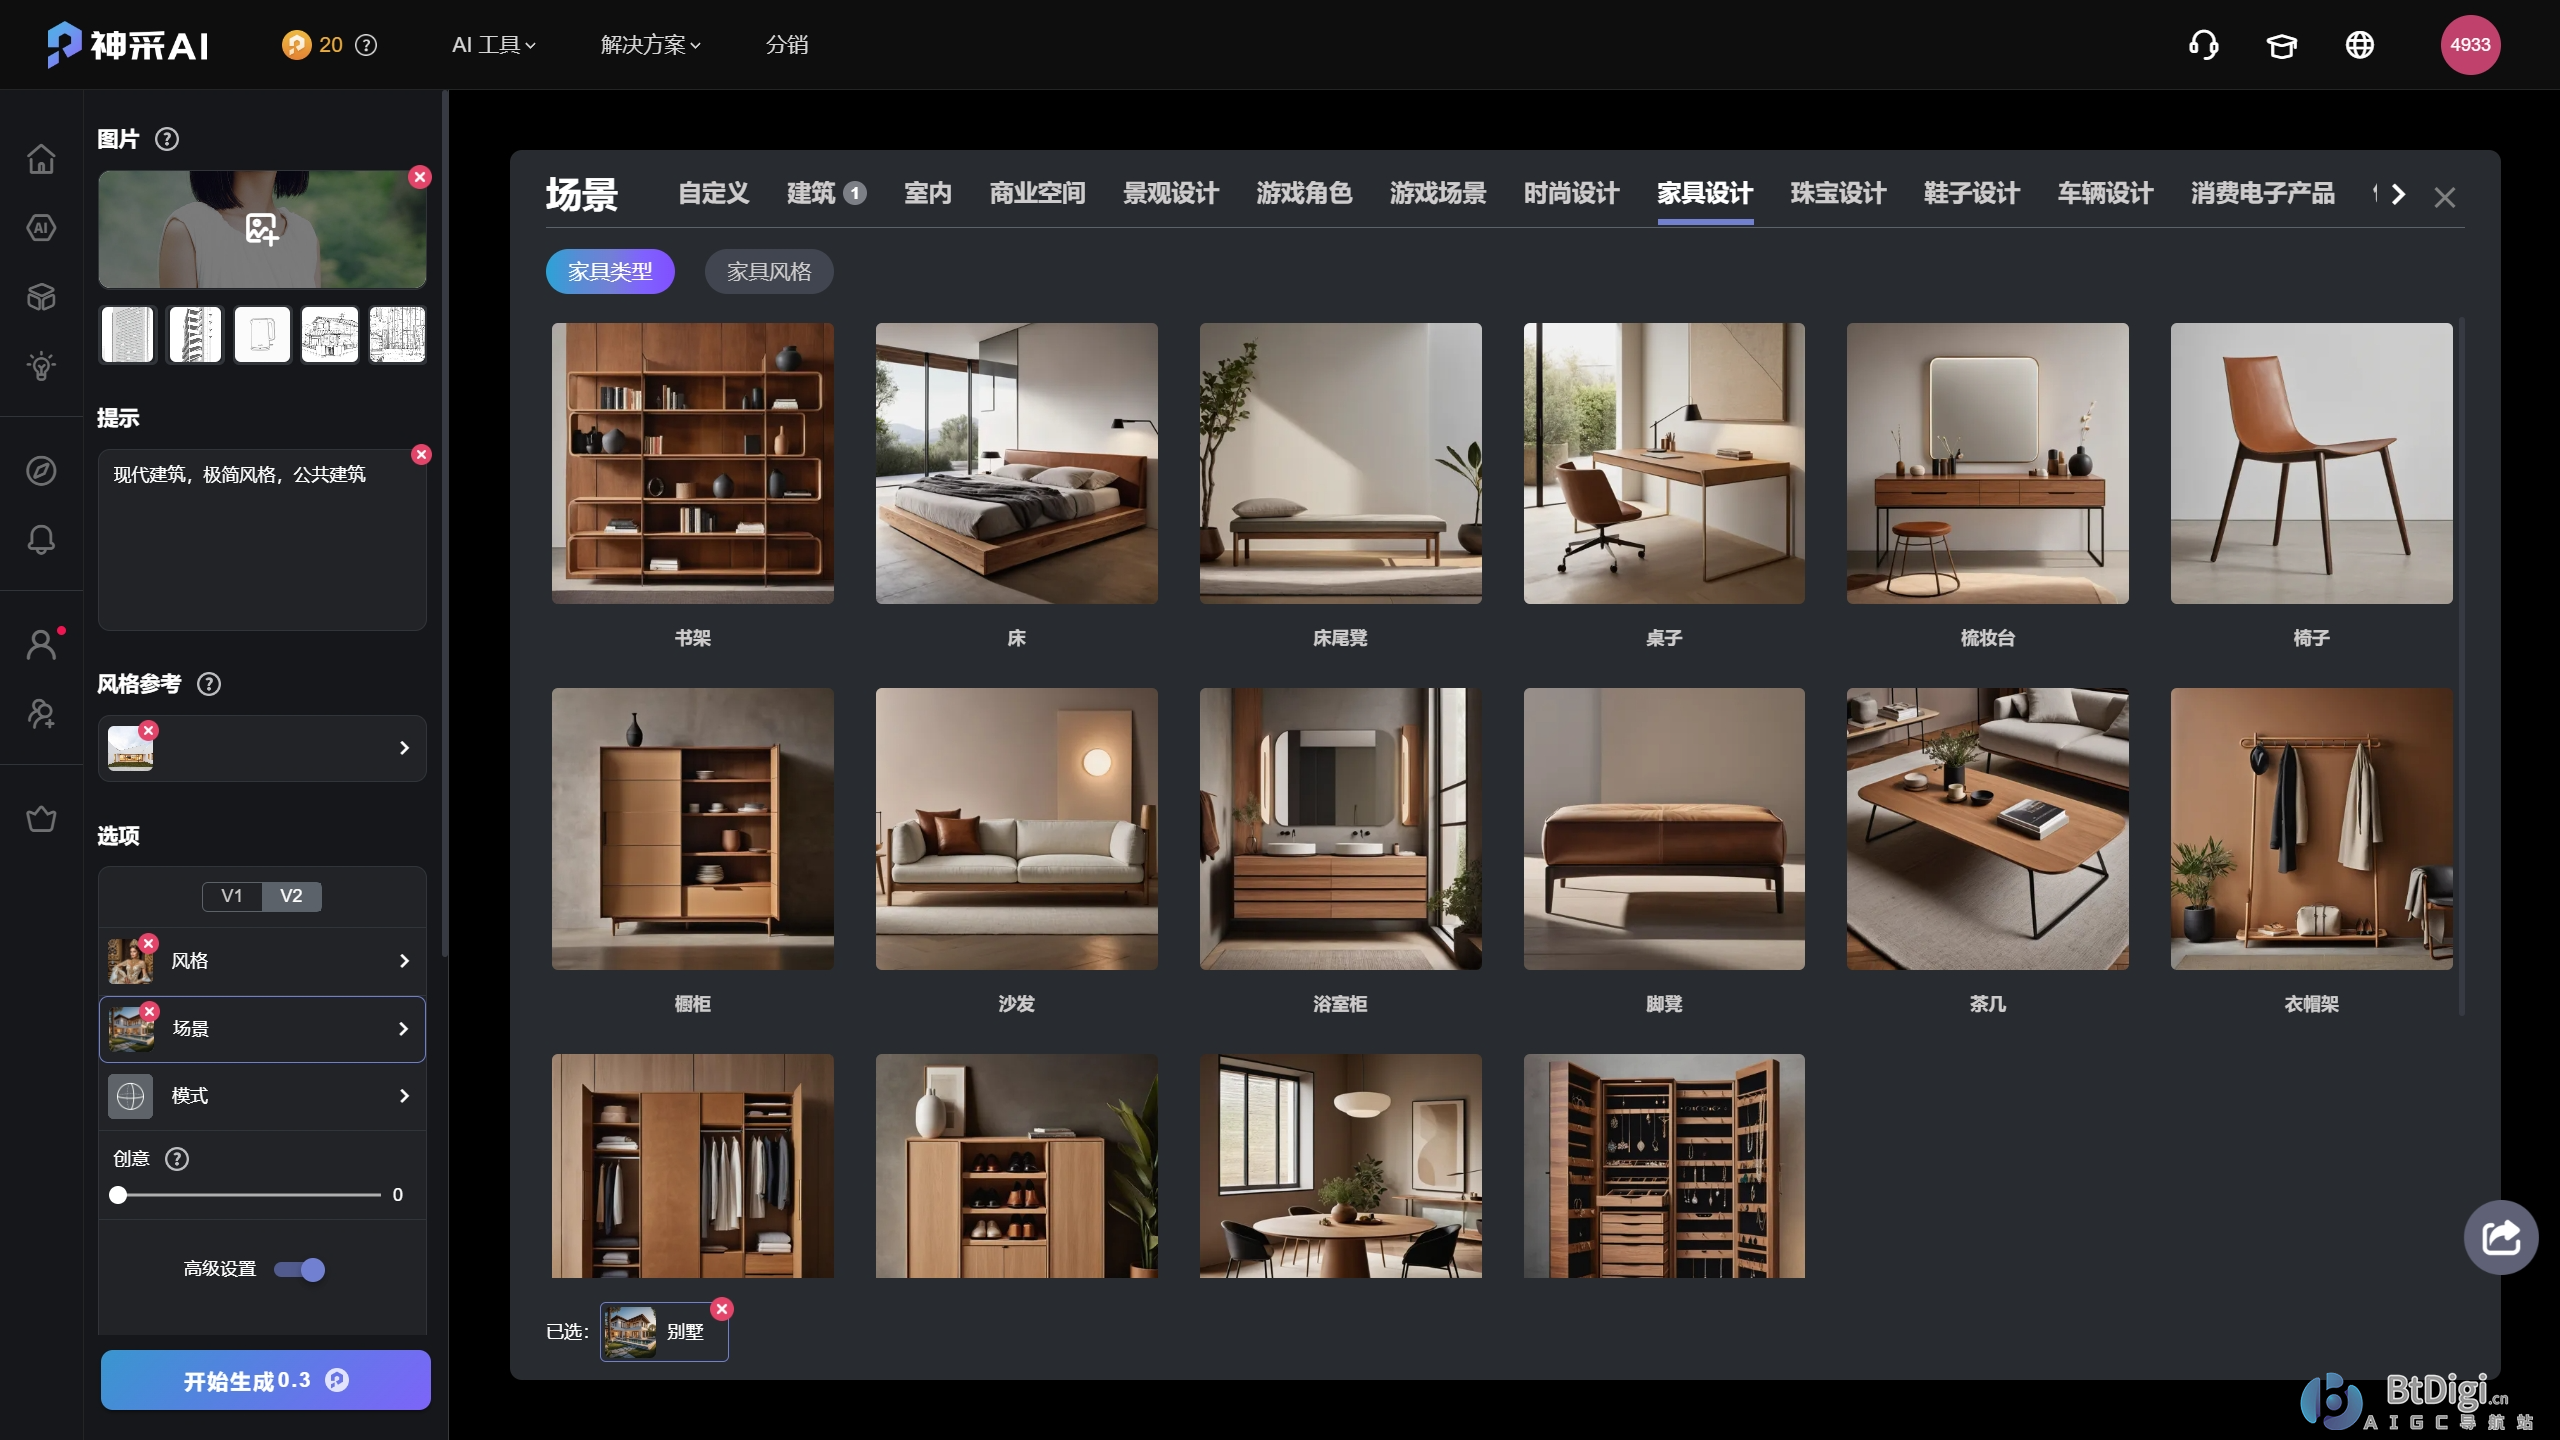Switch to the 室内 tab
Screen dimensions: 2560x1440
coord(927,193)
